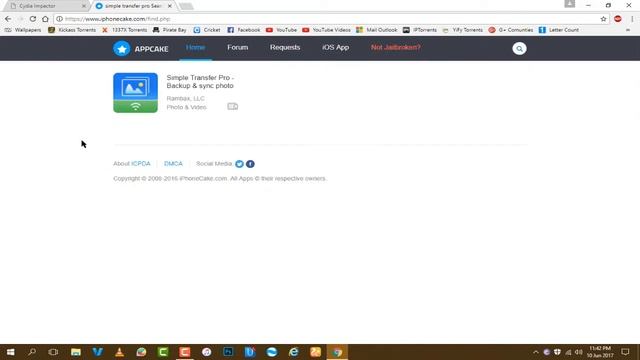Open the Requests nav item
Screen dimensions: 640x360
[285, 47]
